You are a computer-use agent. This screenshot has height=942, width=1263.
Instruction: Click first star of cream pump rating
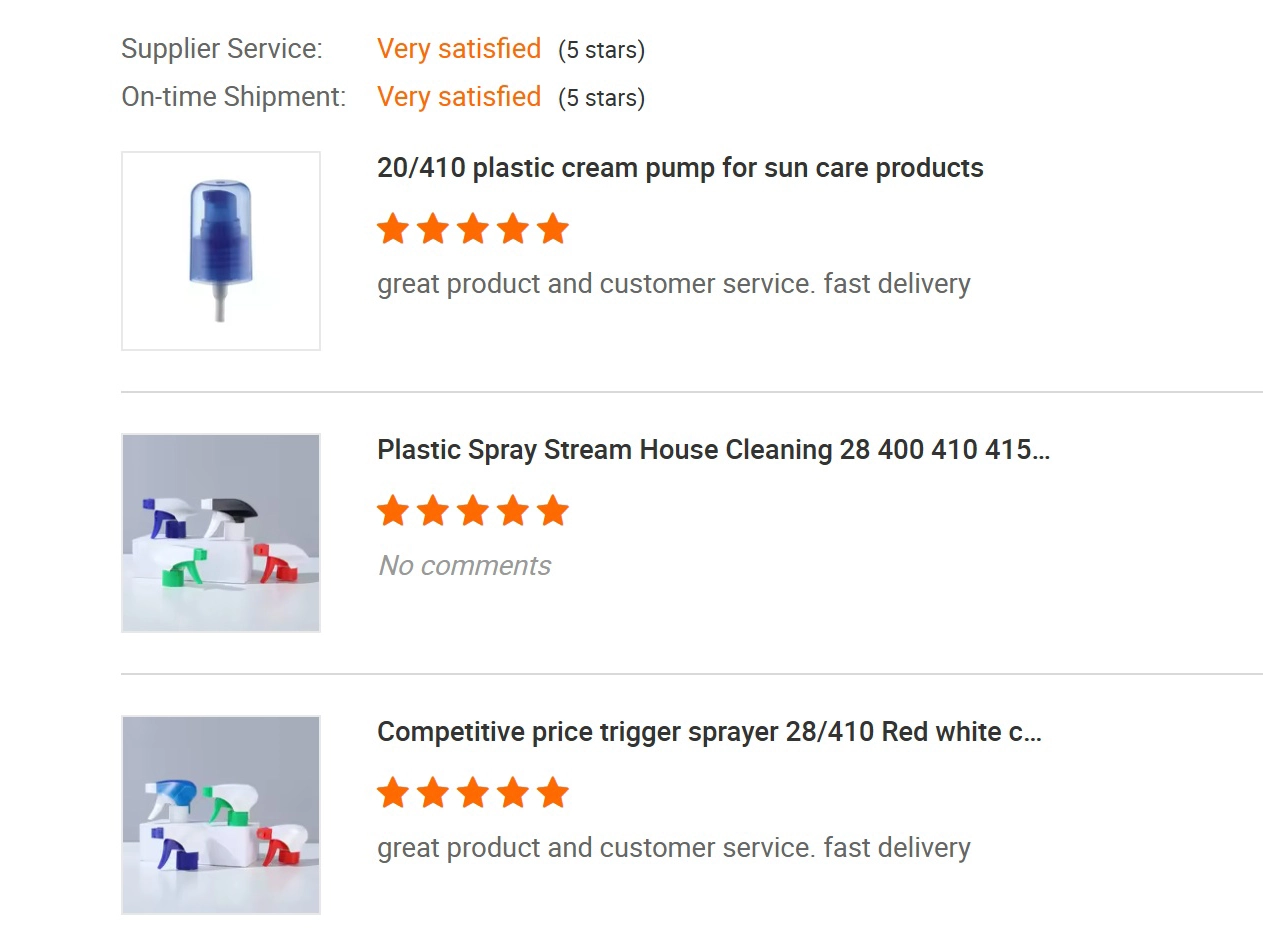pyautogui.click(x=393, y=229)
